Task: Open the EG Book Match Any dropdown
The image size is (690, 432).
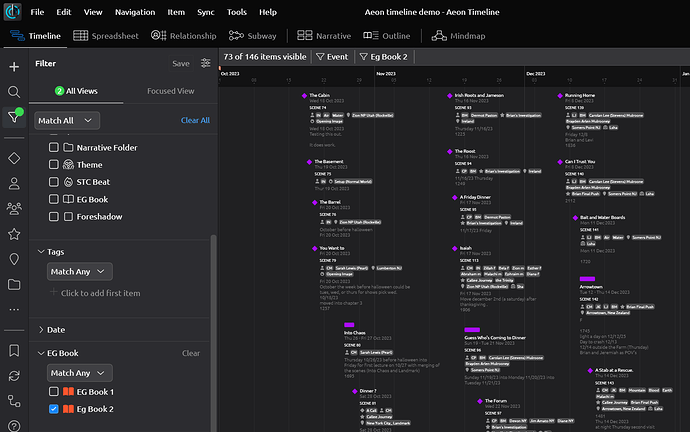Action: [x=80, y=373]
